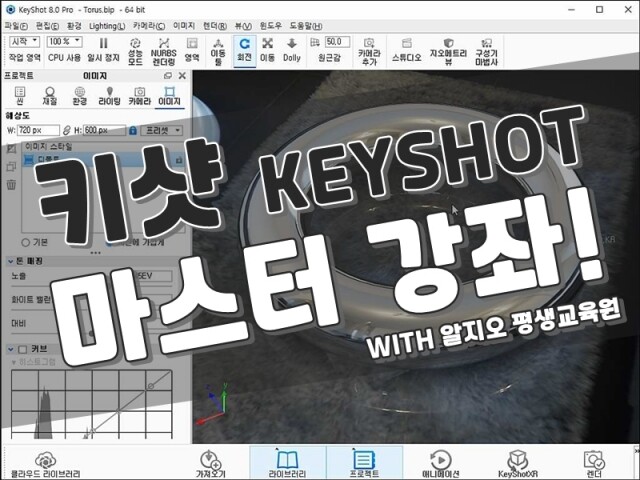Select the Tumble (회전) camera tool
Viewport: 640px width, 480px height.
pyautogui.click(x=244, y=49)
